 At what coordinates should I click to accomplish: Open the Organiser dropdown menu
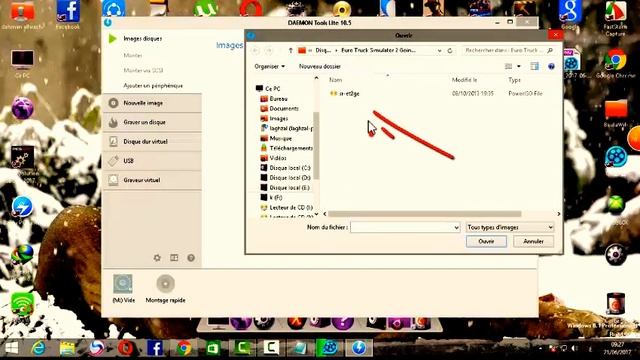(x=269, y=66)
